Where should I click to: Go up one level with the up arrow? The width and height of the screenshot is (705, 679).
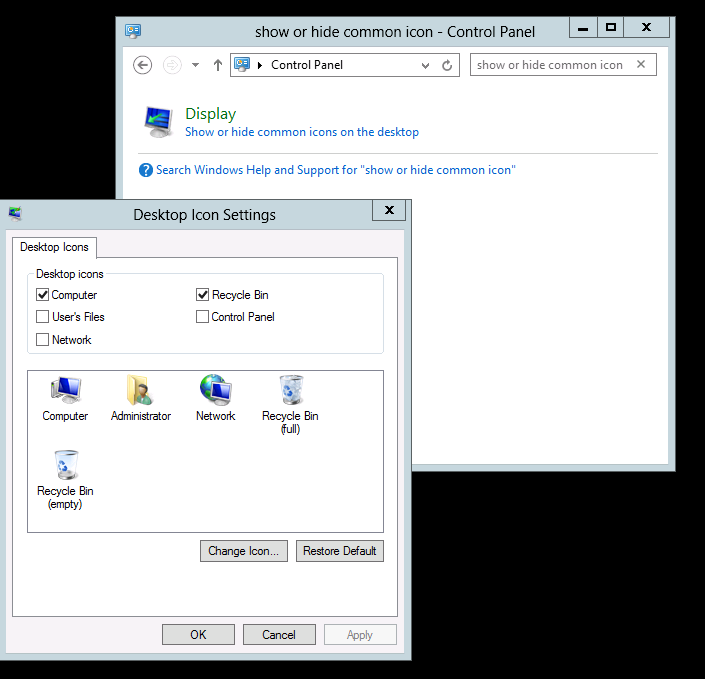pyautogui.click(x=218, y=65)
